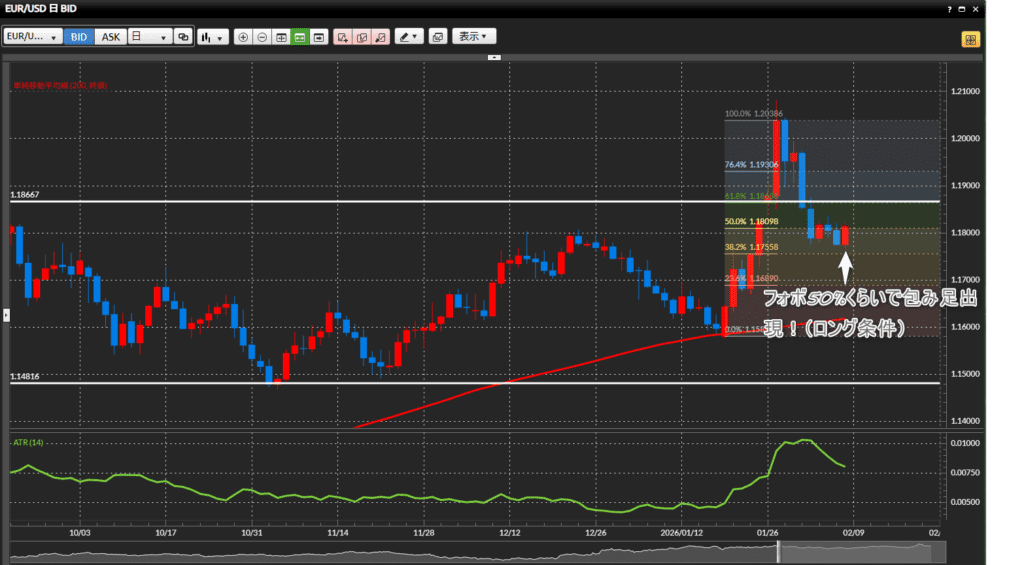Open the 日 timeframe dropdown
The height and width of the screenshot is (565, 1024).
148,37
